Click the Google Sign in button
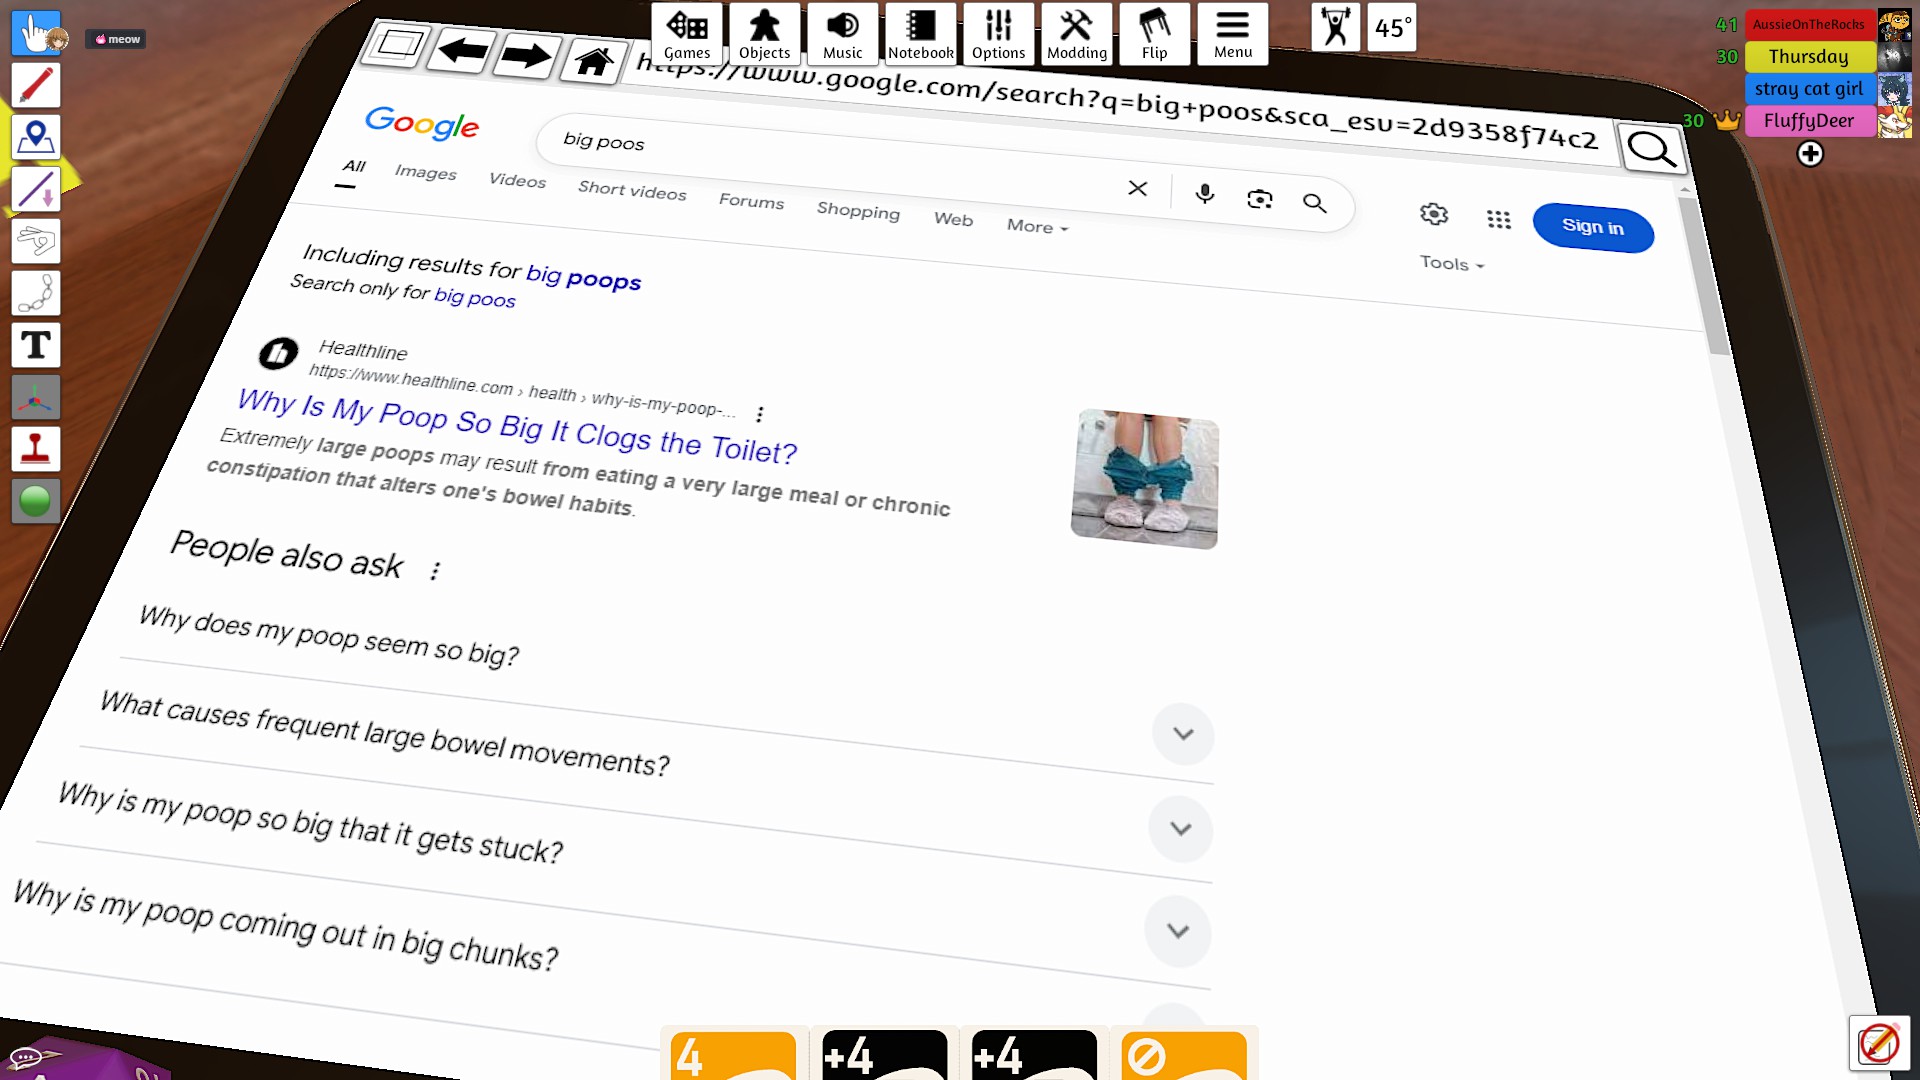Screen dimensions: 1920x1080 click(1592, 228)
